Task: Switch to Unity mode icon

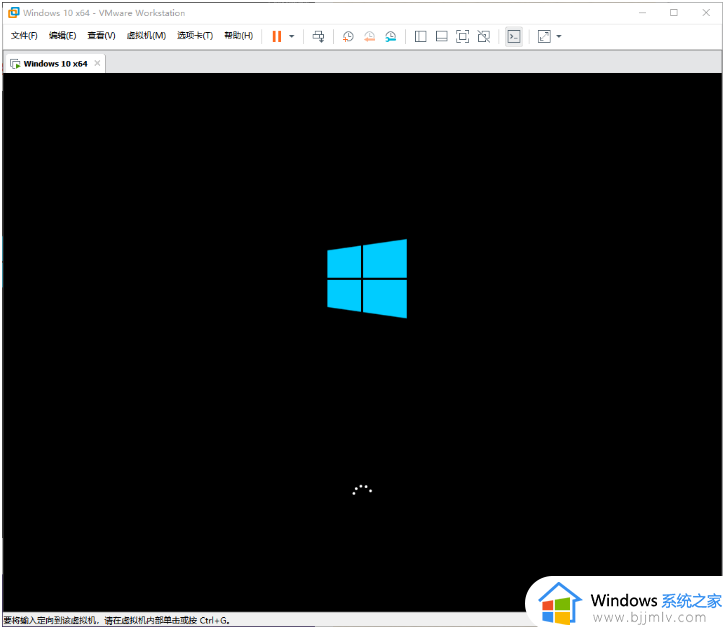Action: point(484,37)
